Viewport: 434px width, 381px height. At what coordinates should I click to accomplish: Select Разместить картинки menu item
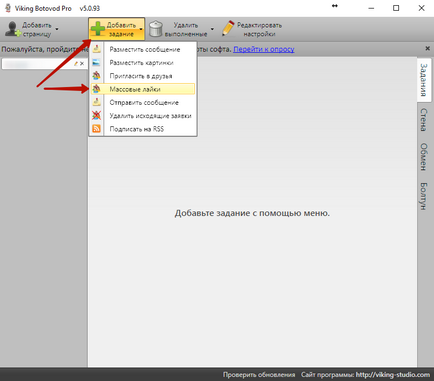point(143,63)
